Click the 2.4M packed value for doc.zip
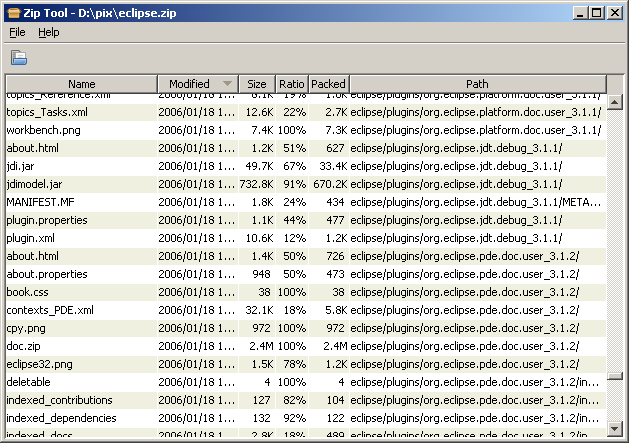Image resolution: width=629 pixels, height=443 pixels. point(335,346)
